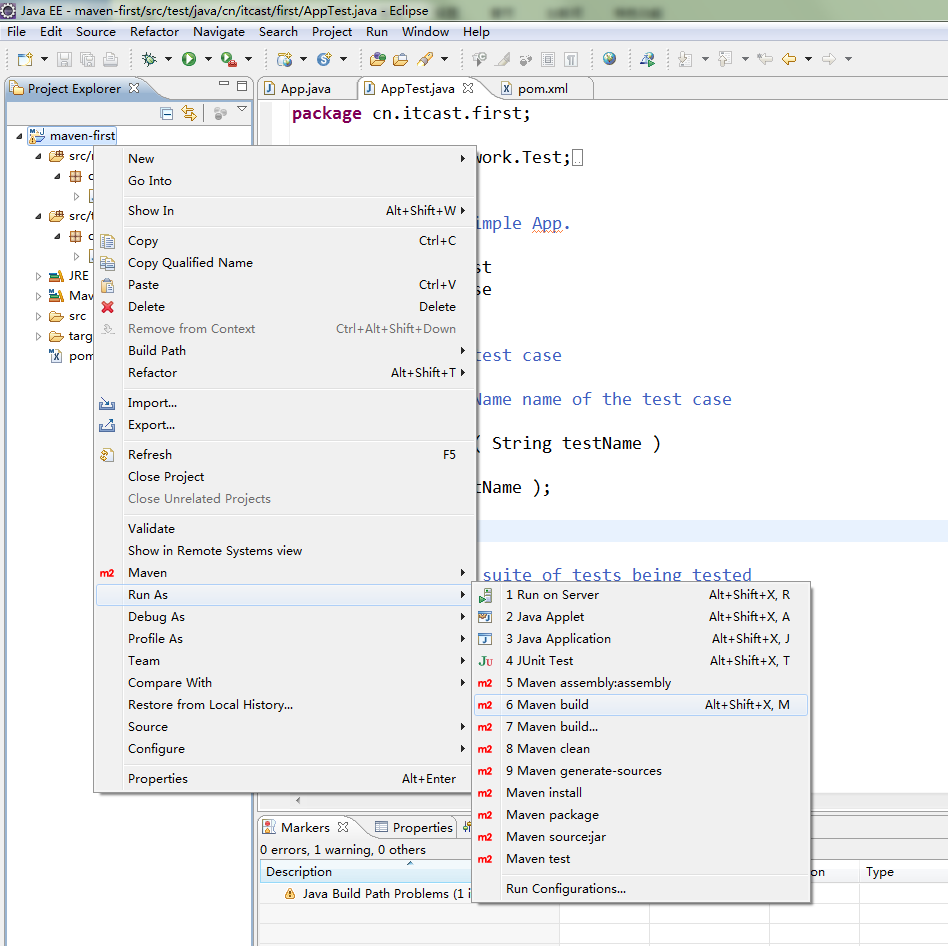Switch to the pom.xml editor tab
Viewport: 948px width, 946px height.
pos(542,89)
